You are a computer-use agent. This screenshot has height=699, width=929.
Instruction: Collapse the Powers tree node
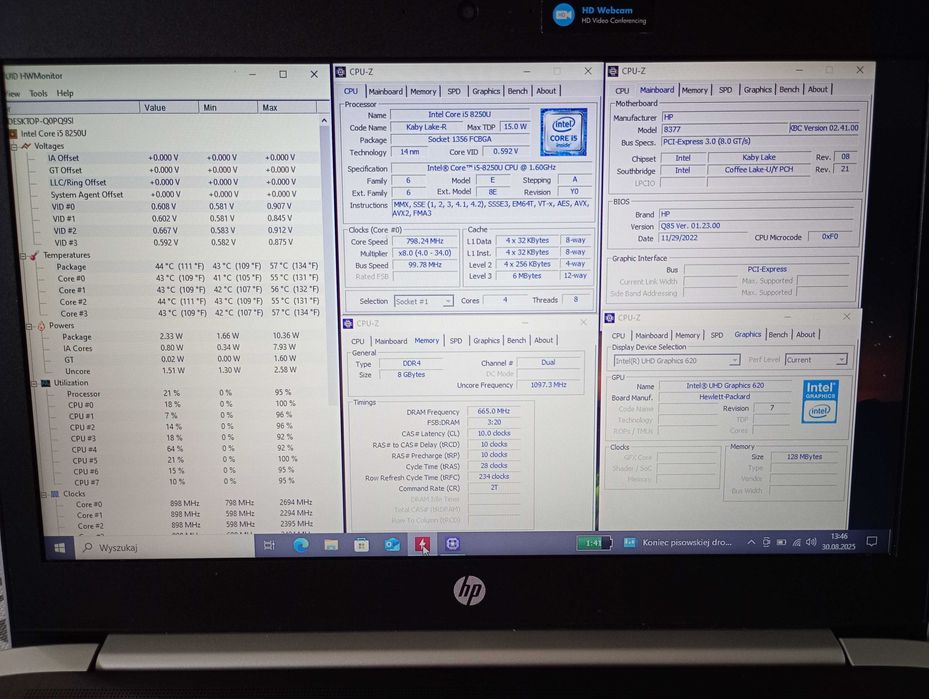[x=29, y=326]
